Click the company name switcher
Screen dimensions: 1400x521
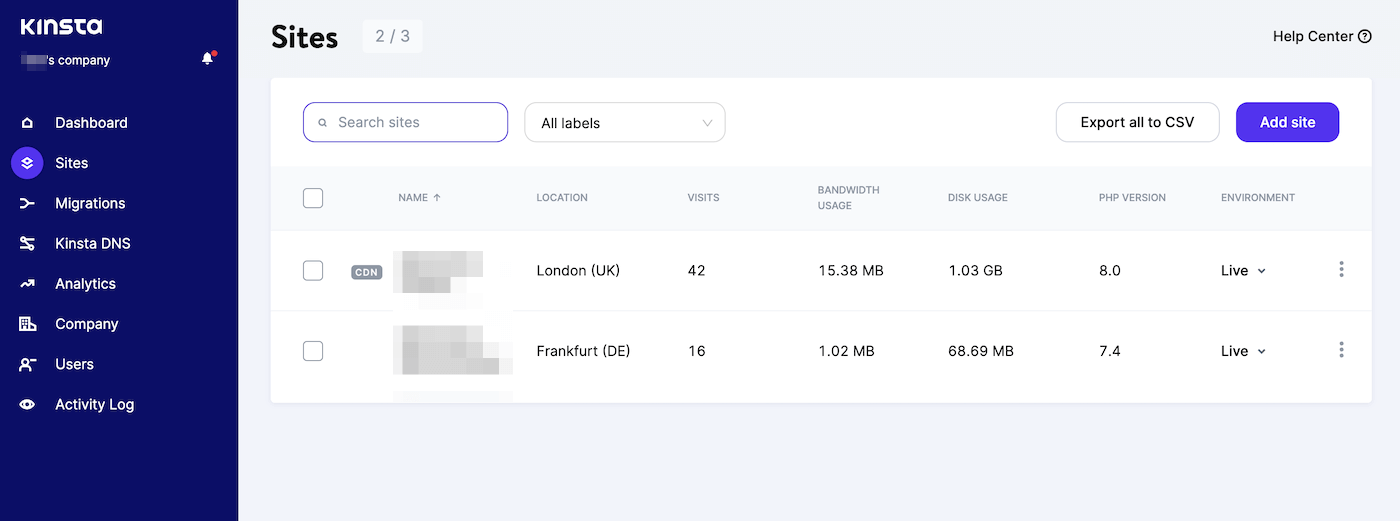tap(65, 60)
